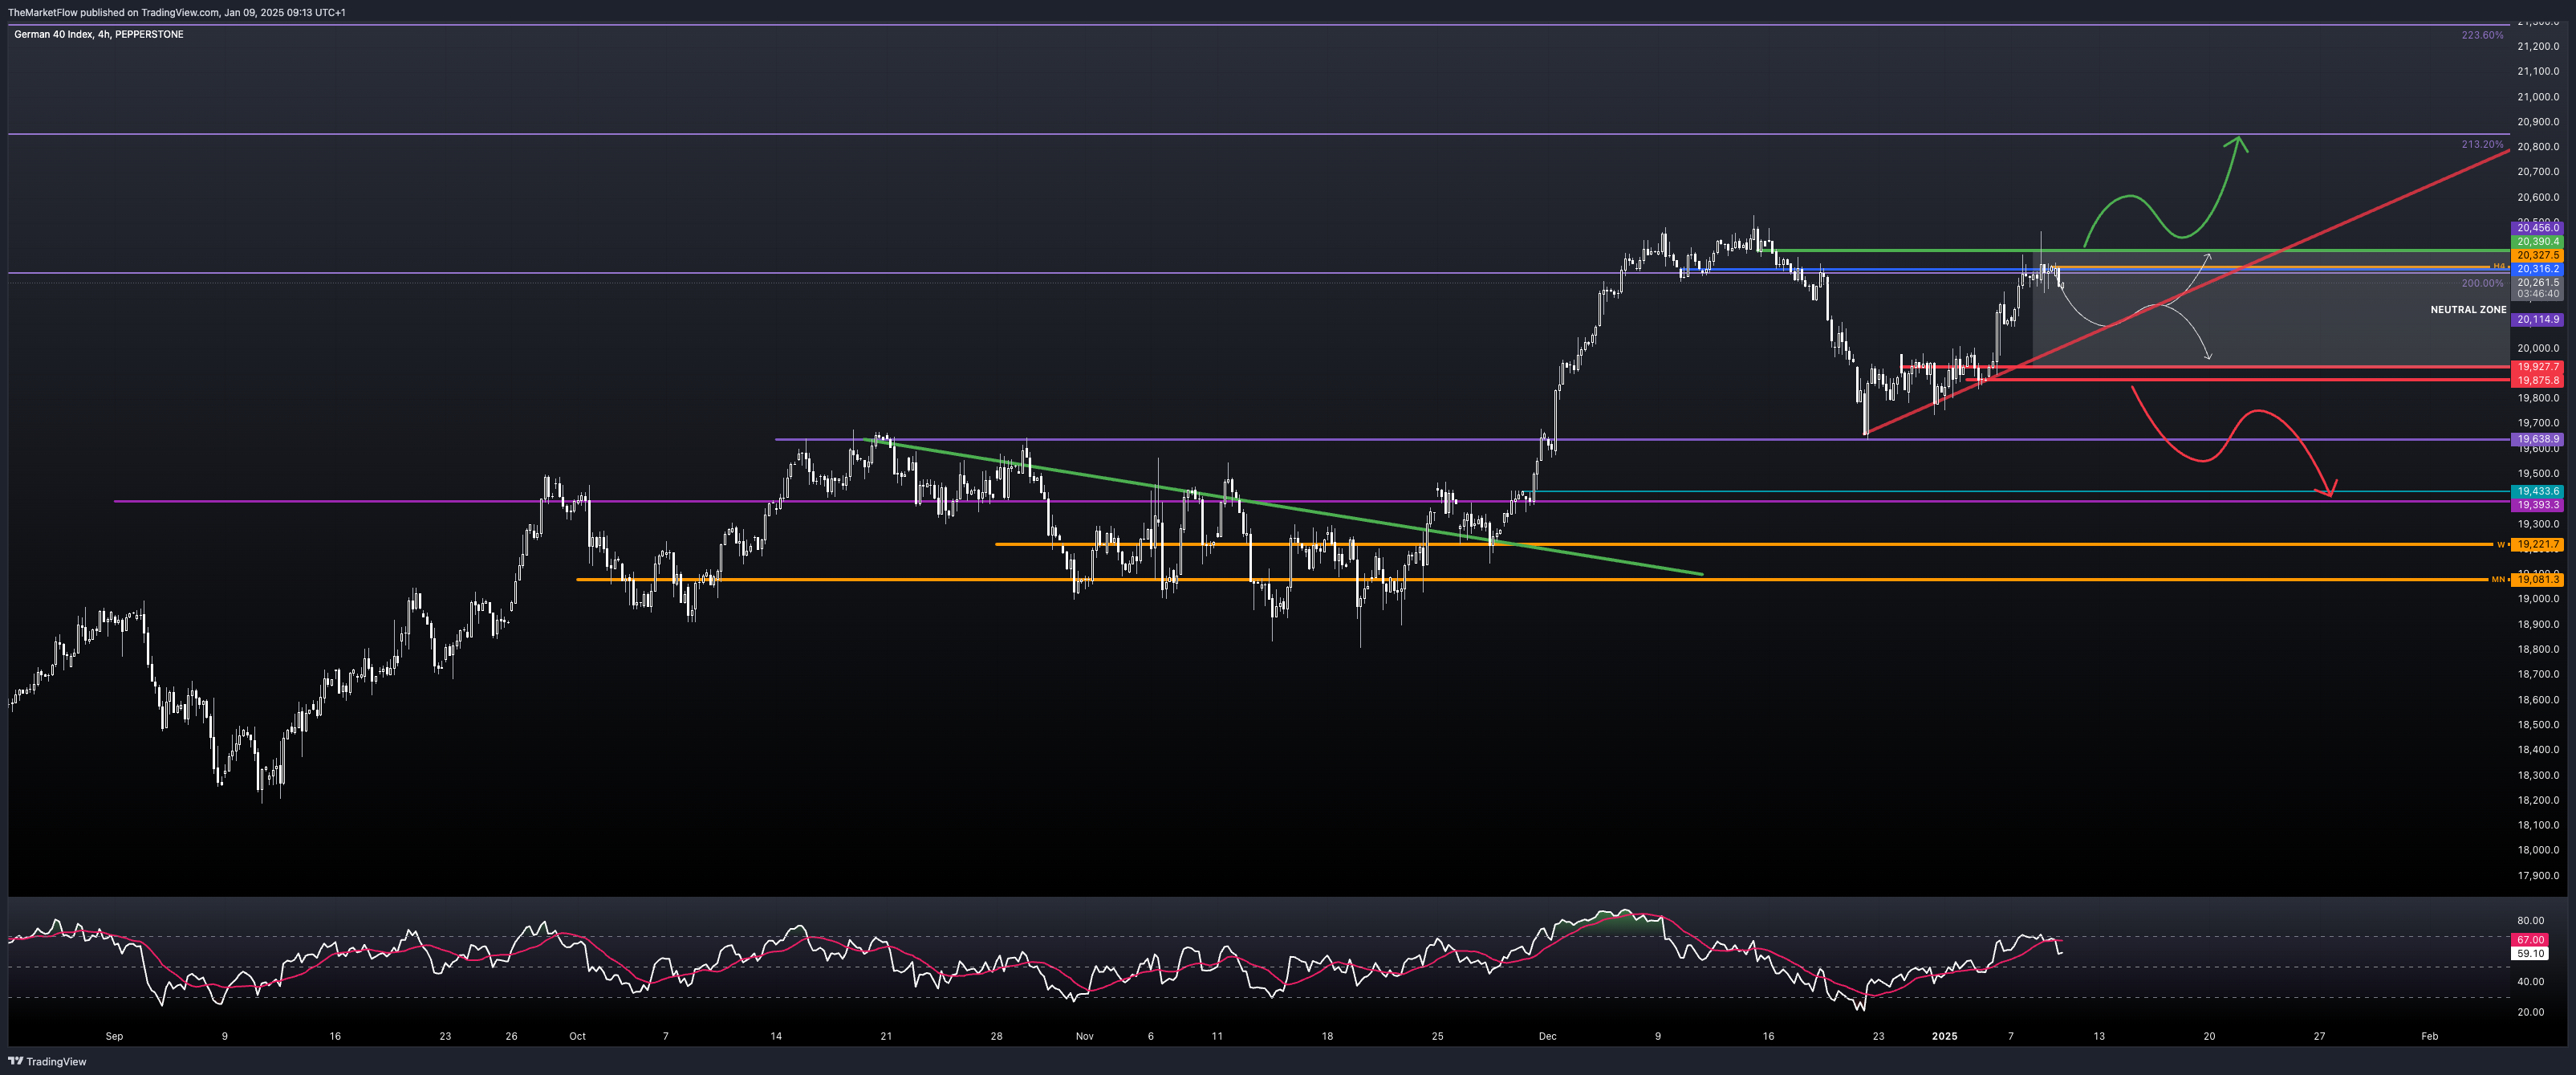2576x1075 pixels.
Task: Click the RSI scale value 20.00
Action: (x=2530, y=1012)
